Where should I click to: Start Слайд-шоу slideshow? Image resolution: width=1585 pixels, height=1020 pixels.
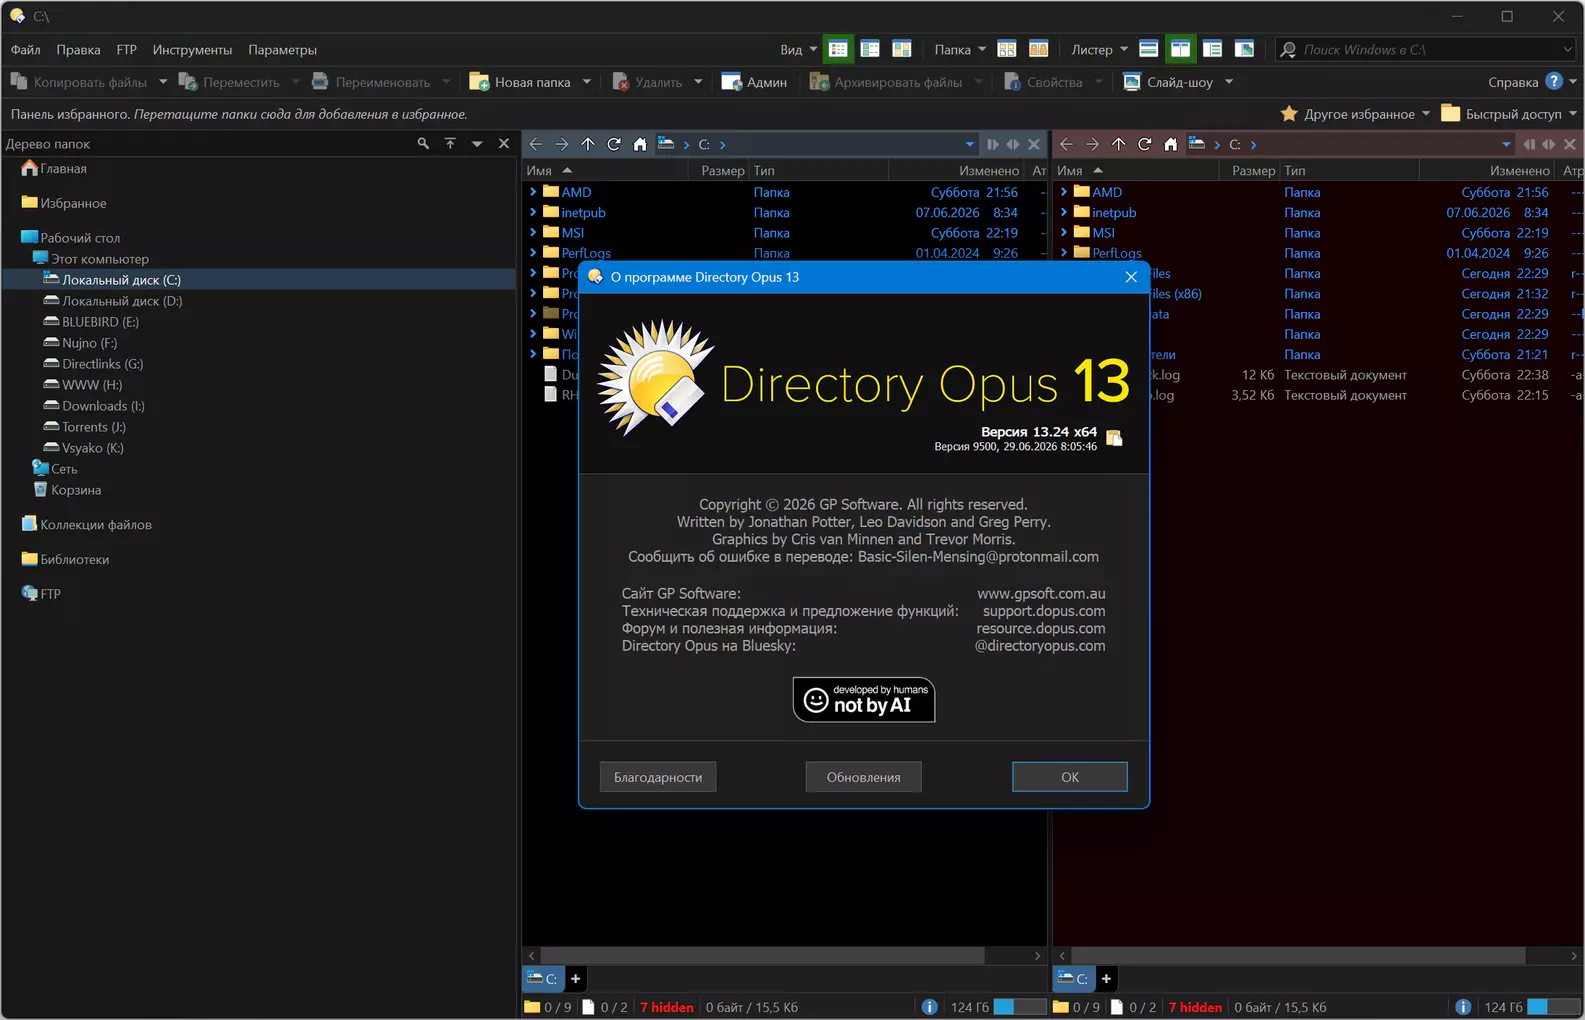click(1168, 82)
